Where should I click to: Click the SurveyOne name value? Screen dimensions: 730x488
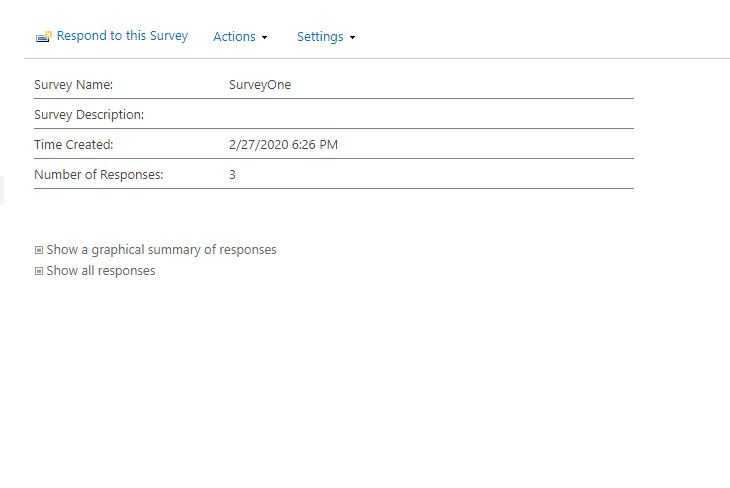(x=260, y=85)
